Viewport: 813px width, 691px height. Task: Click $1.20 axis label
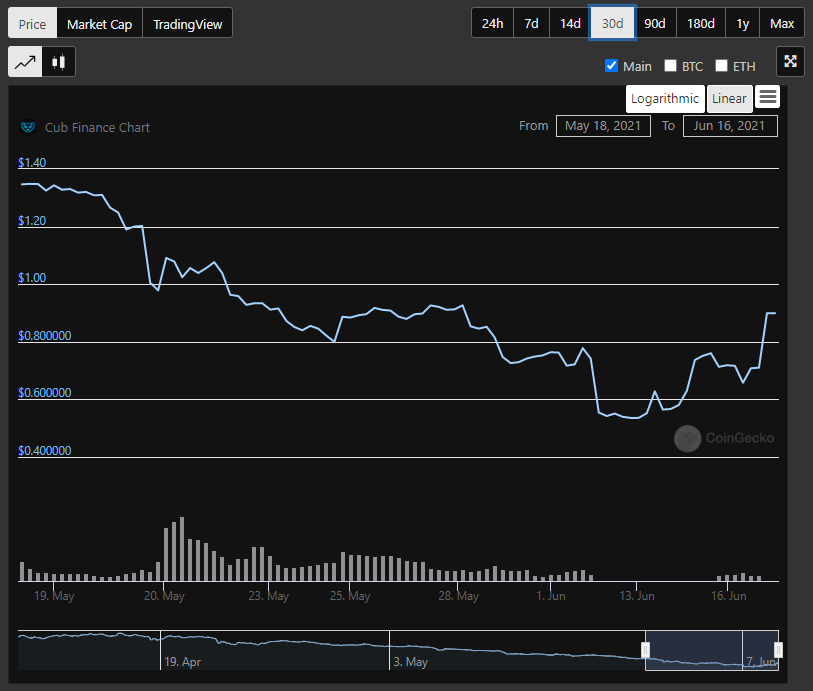coord(32,221)
